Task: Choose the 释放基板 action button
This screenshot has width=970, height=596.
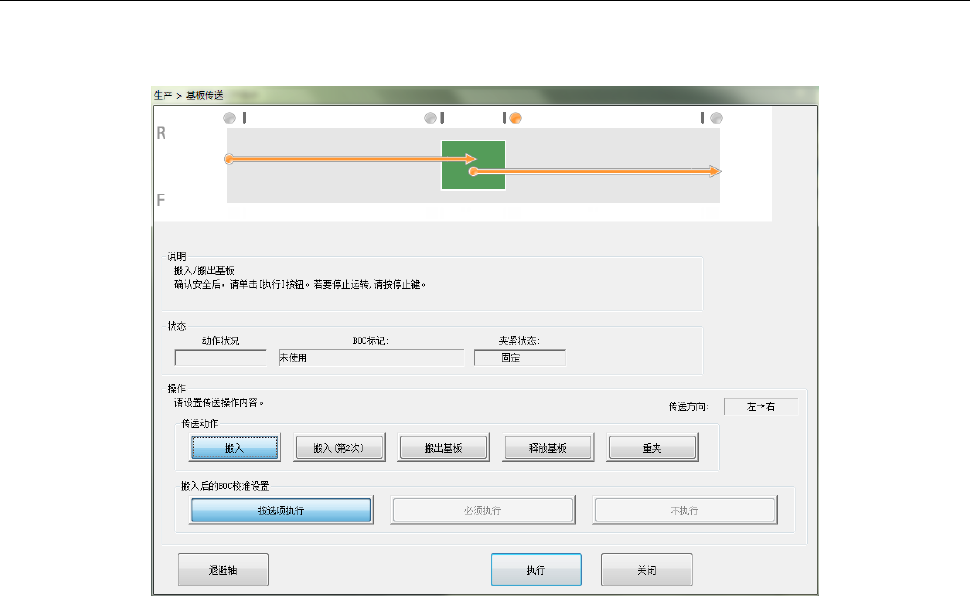Action: coord(547,448)
